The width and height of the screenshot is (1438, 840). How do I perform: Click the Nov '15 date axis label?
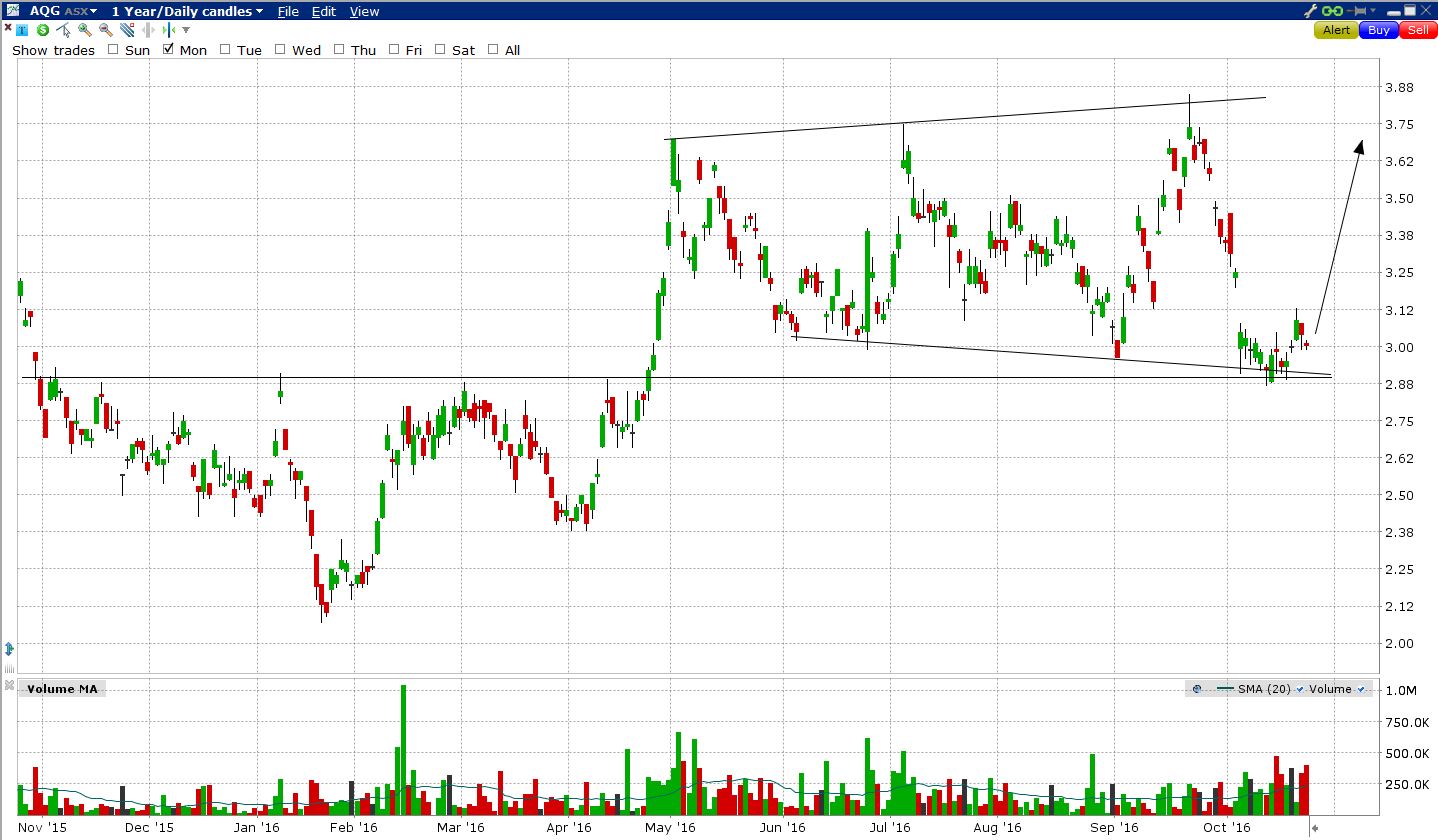(x=43, y=828)
